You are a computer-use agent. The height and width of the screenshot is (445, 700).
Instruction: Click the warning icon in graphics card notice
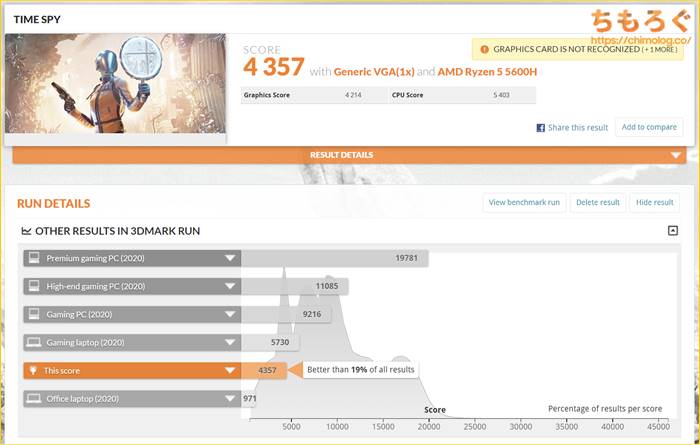click(x=484, y=50)
